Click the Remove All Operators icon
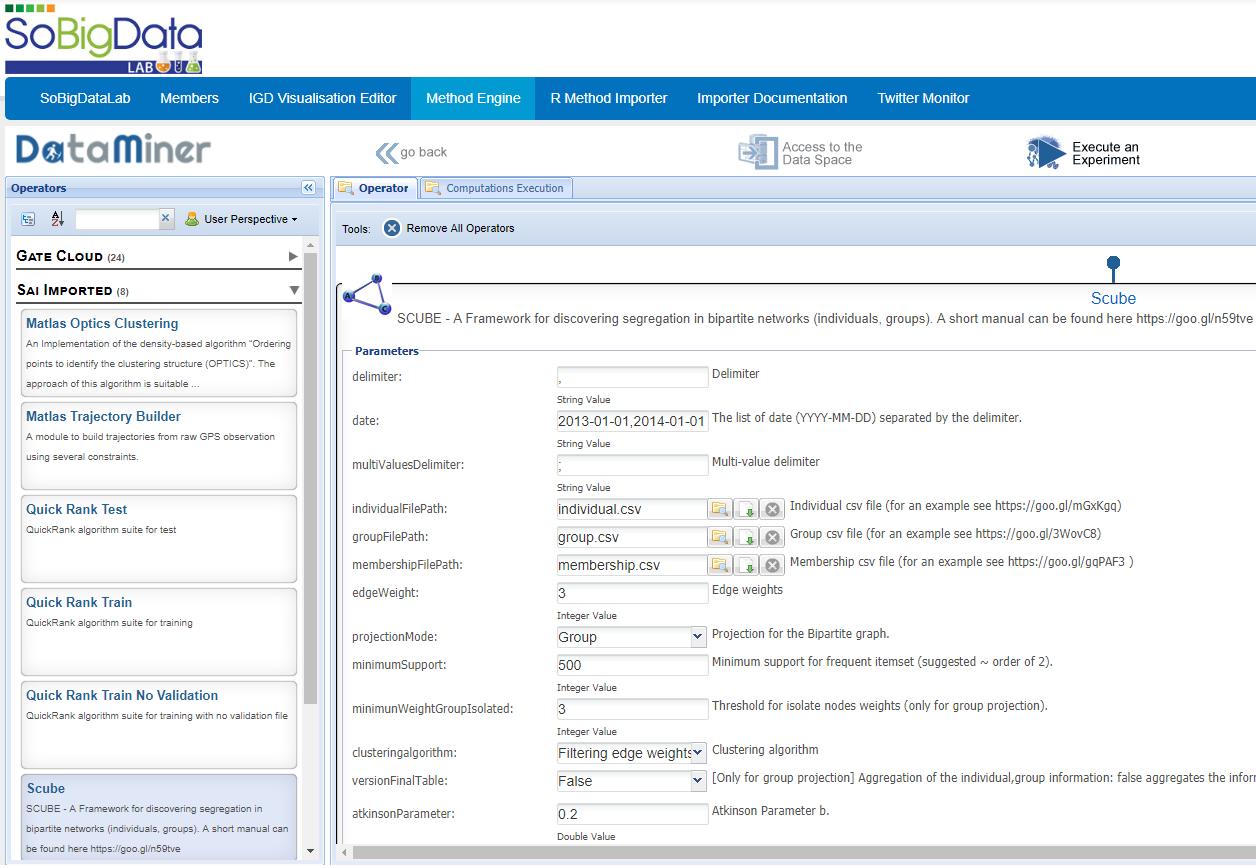Viewport: 1256px width, 868px height. click(x=392, y=228)
